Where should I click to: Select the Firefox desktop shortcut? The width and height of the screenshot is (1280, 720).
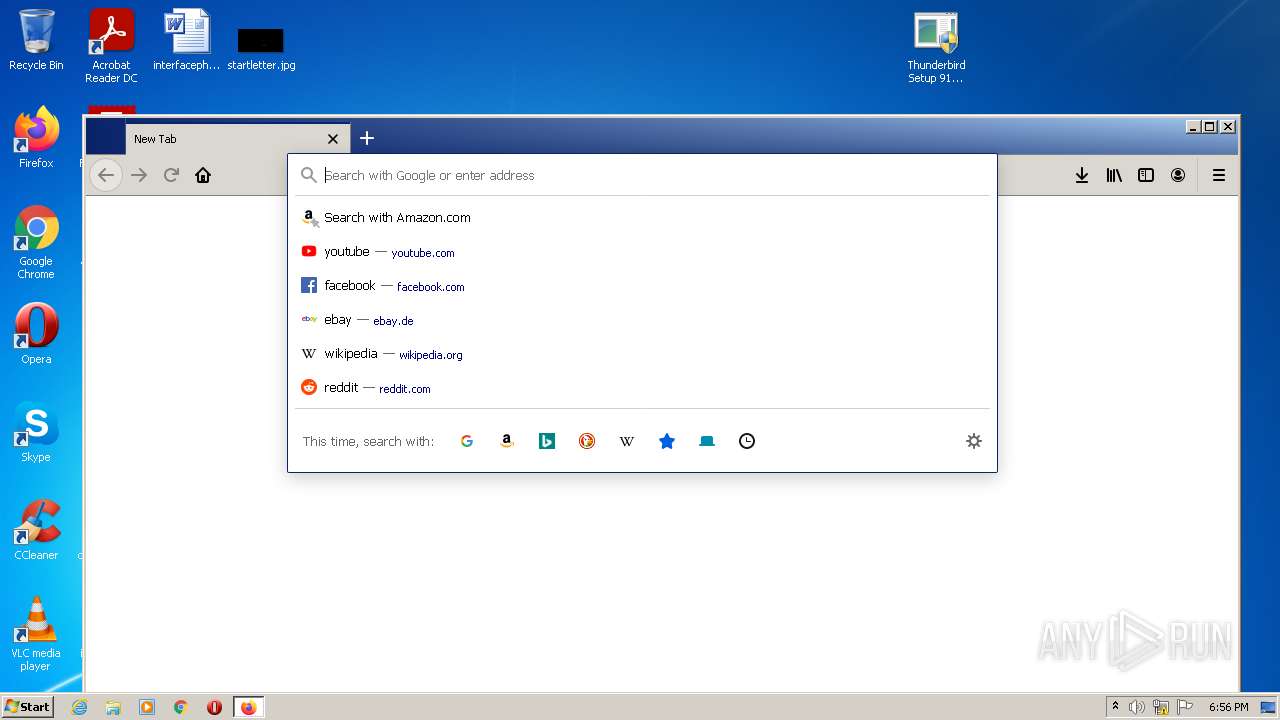pyautogui.click(x=36, y=137)
